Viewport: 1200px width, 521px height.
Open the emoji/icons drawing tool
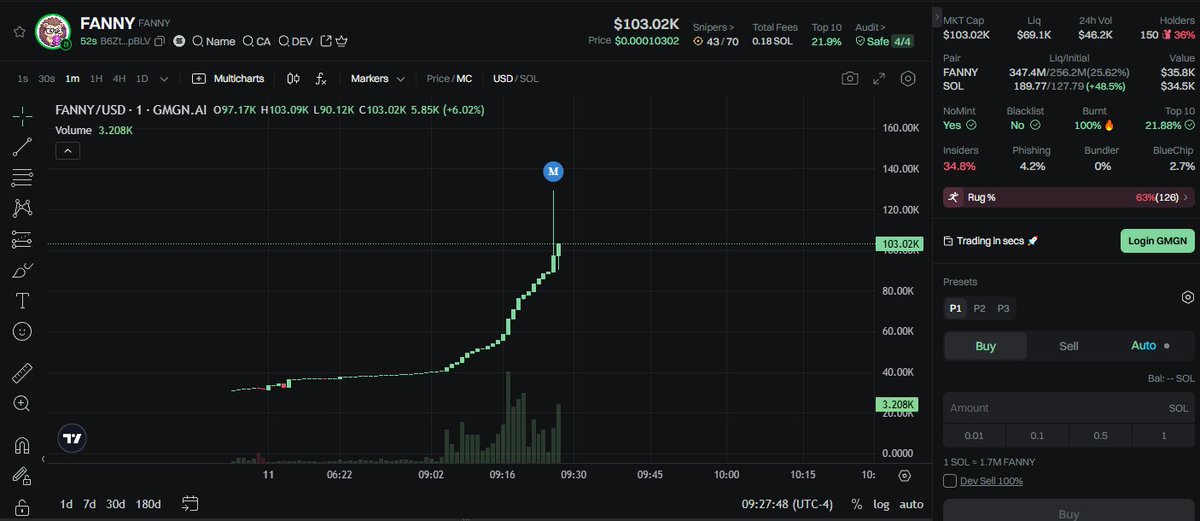coord(22,330)
